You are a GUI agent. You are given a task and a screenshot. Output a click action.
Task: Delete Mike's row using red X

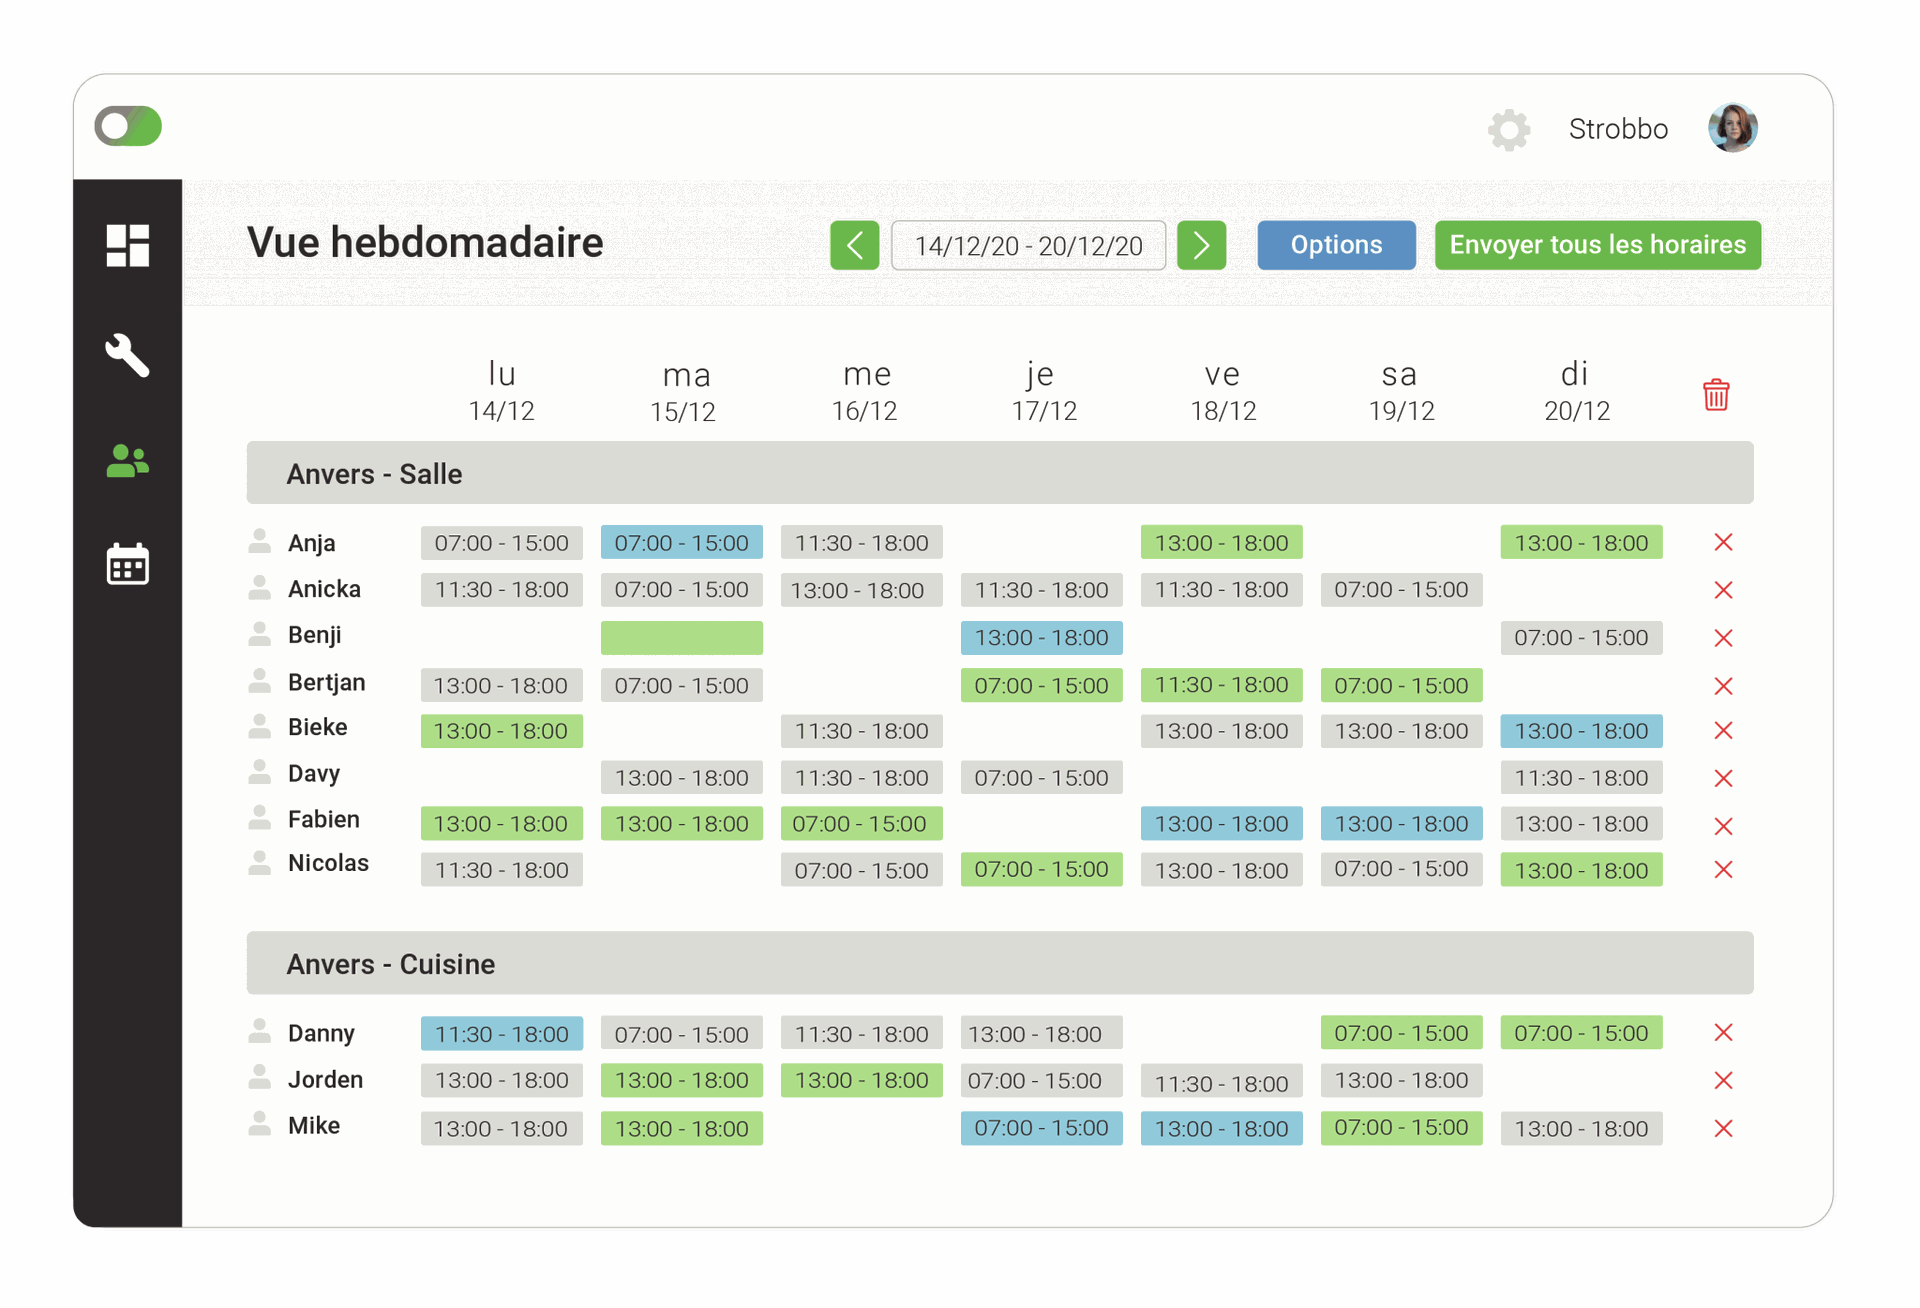(x=1723, y=1128)
